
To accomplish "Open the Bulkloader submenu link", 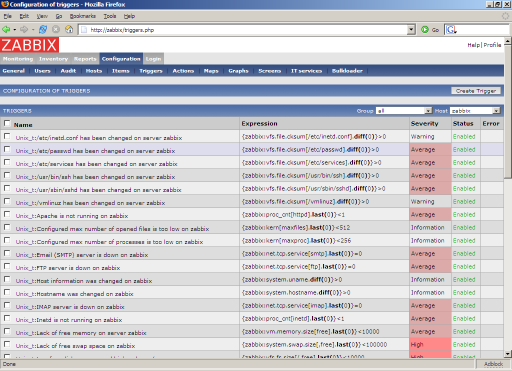I will 347,71.
